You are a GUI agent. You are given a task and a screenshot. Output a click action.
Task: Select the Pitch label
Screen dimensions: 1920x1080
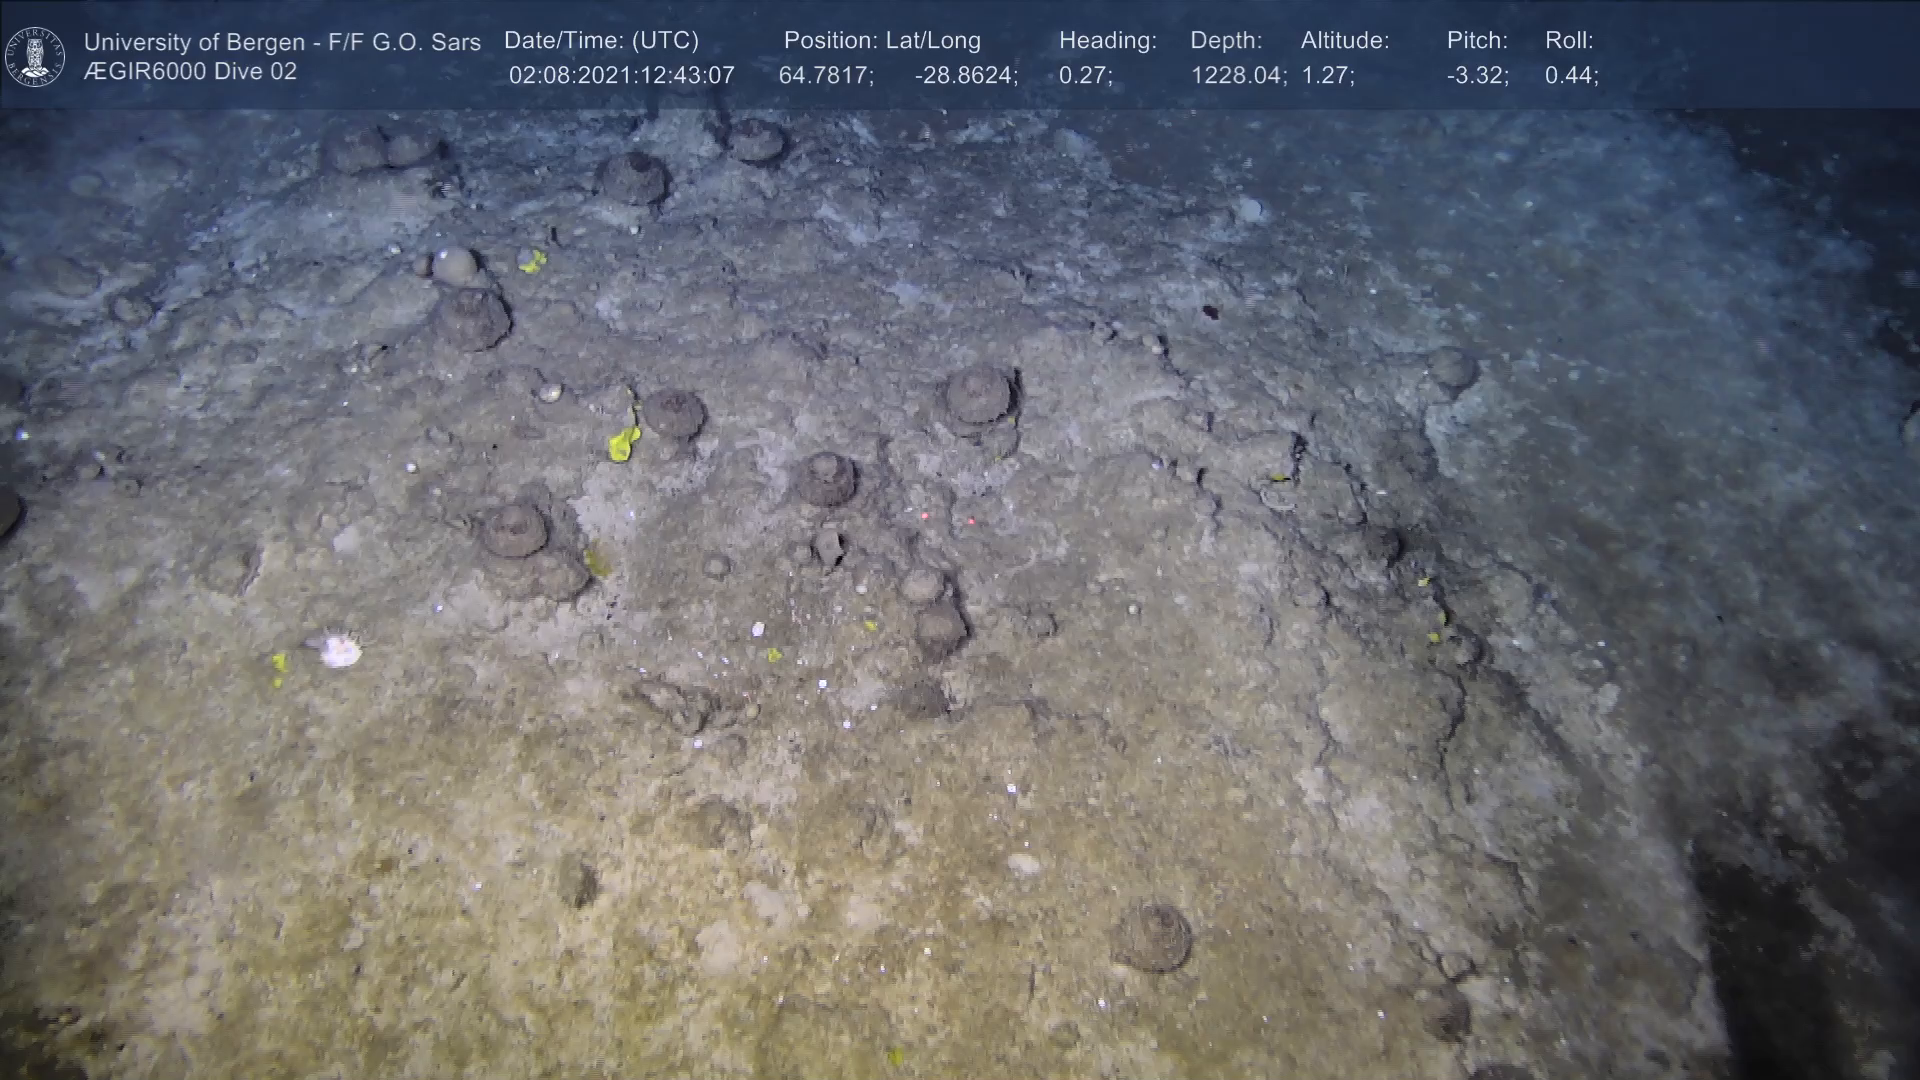[x=1477, y=41]
